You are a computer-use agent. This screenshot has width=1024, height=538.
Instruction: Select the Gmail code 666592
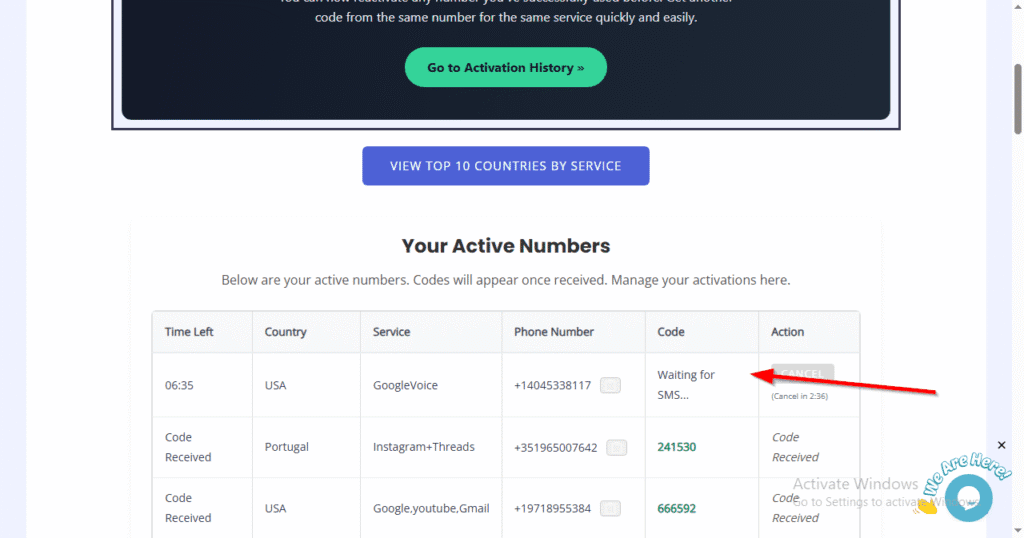pyautogui.click(x=677, y=508)
